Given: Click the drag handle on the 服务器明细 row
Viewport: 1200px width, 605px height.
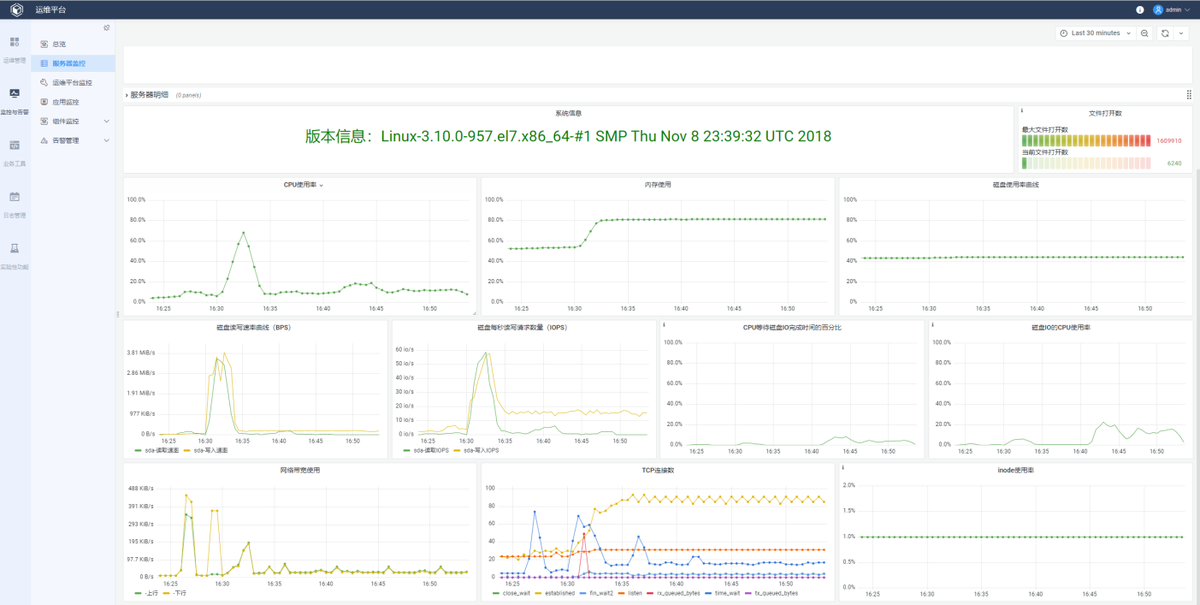Looking at the screenshot, I should (x=1188, y=95).
